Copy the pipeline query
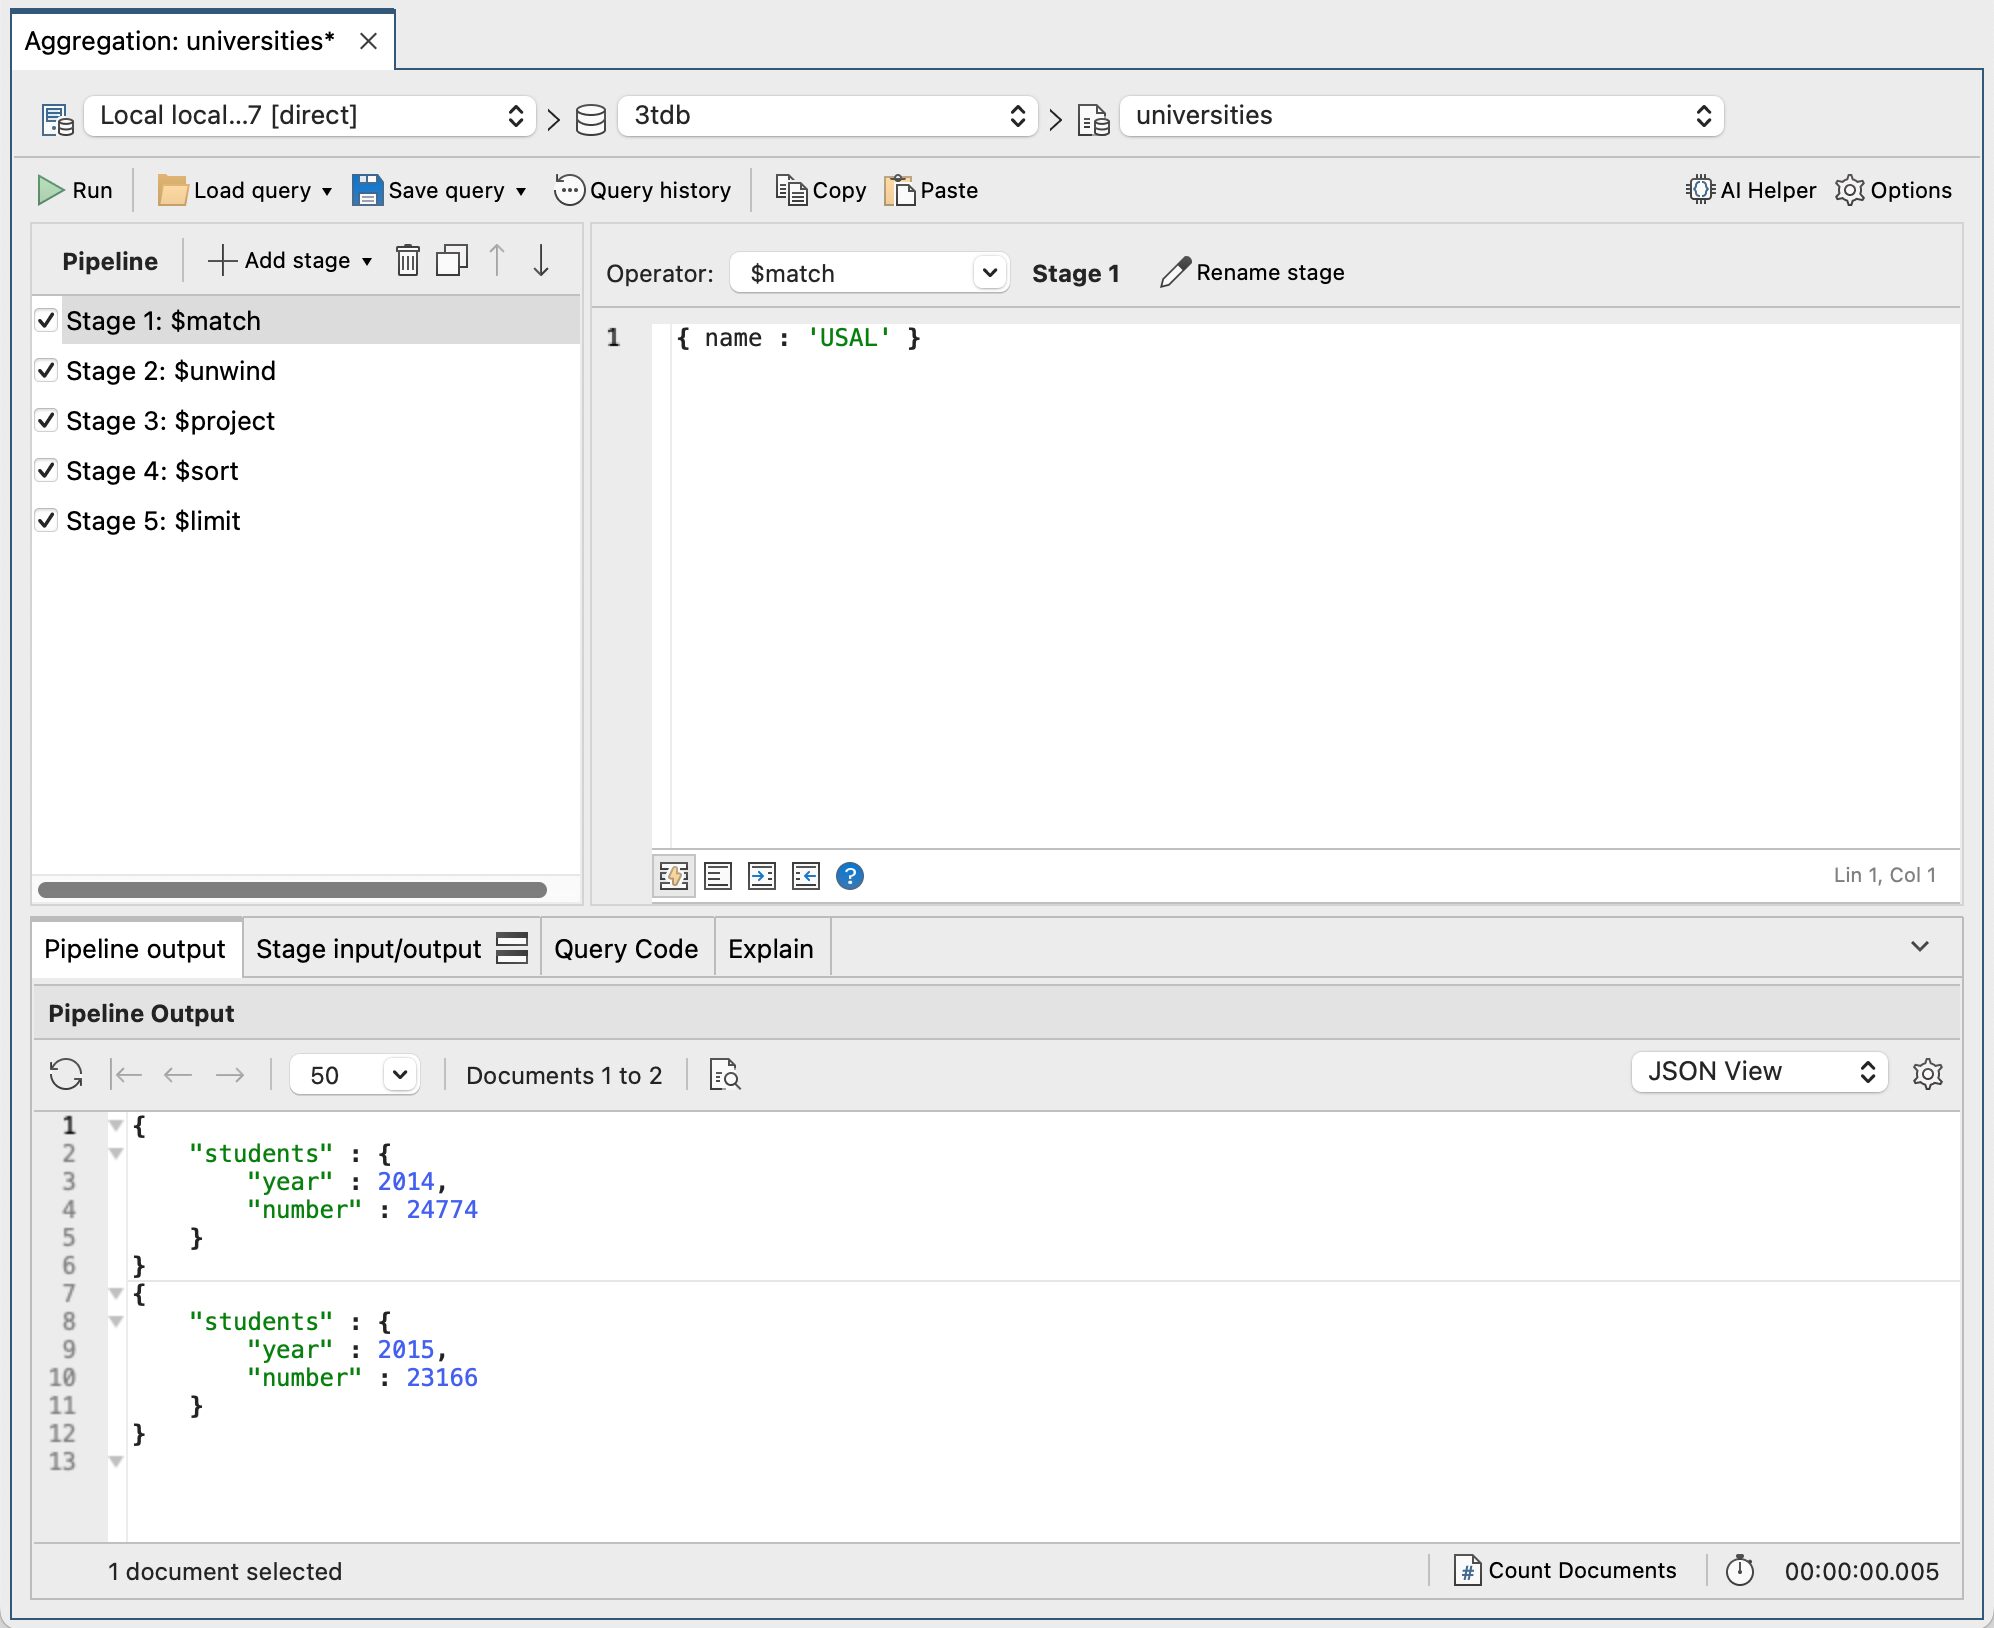The width and height of the screenshot is (1994, 1628). [820, 190]
